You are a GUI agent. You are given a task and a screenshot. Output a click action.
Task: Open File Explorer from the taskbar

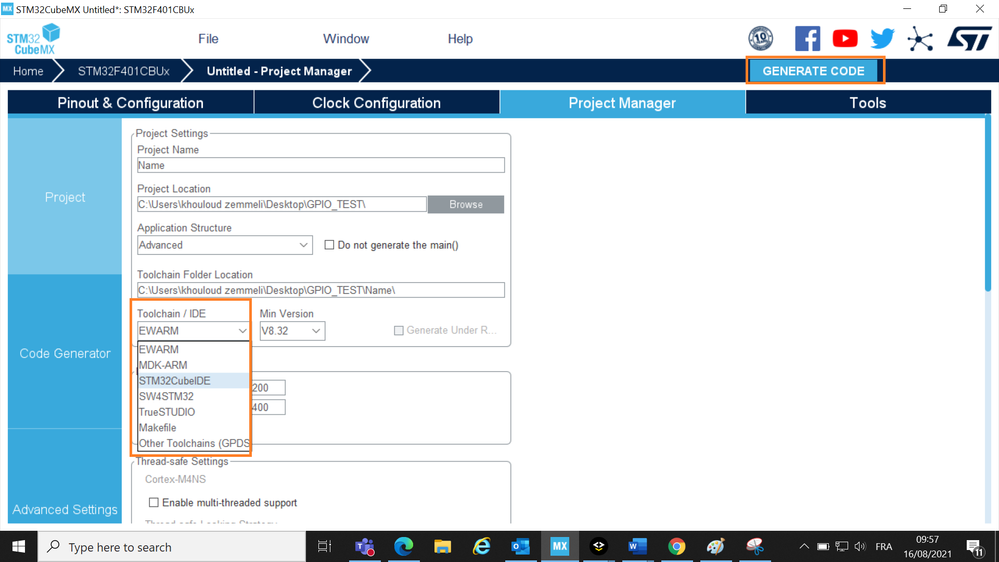point(442,547)
